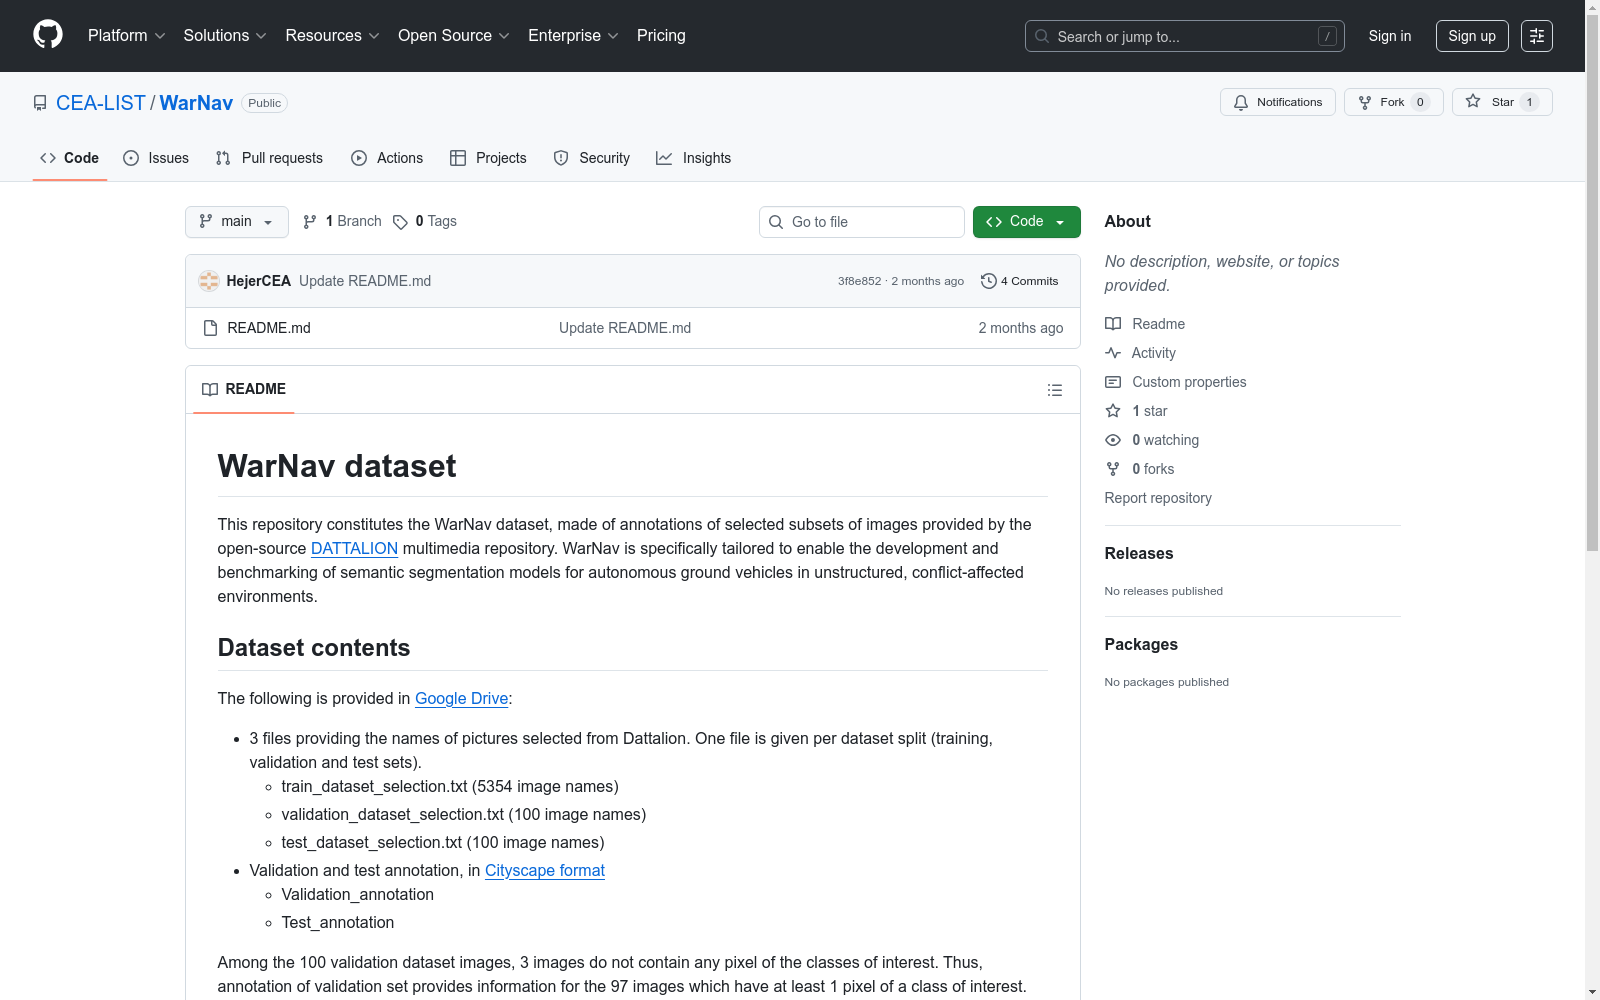The height and width of the screenshot is (1000, 1600).
Task: Click the notifications bell icon
Action: coord(1241,102)
